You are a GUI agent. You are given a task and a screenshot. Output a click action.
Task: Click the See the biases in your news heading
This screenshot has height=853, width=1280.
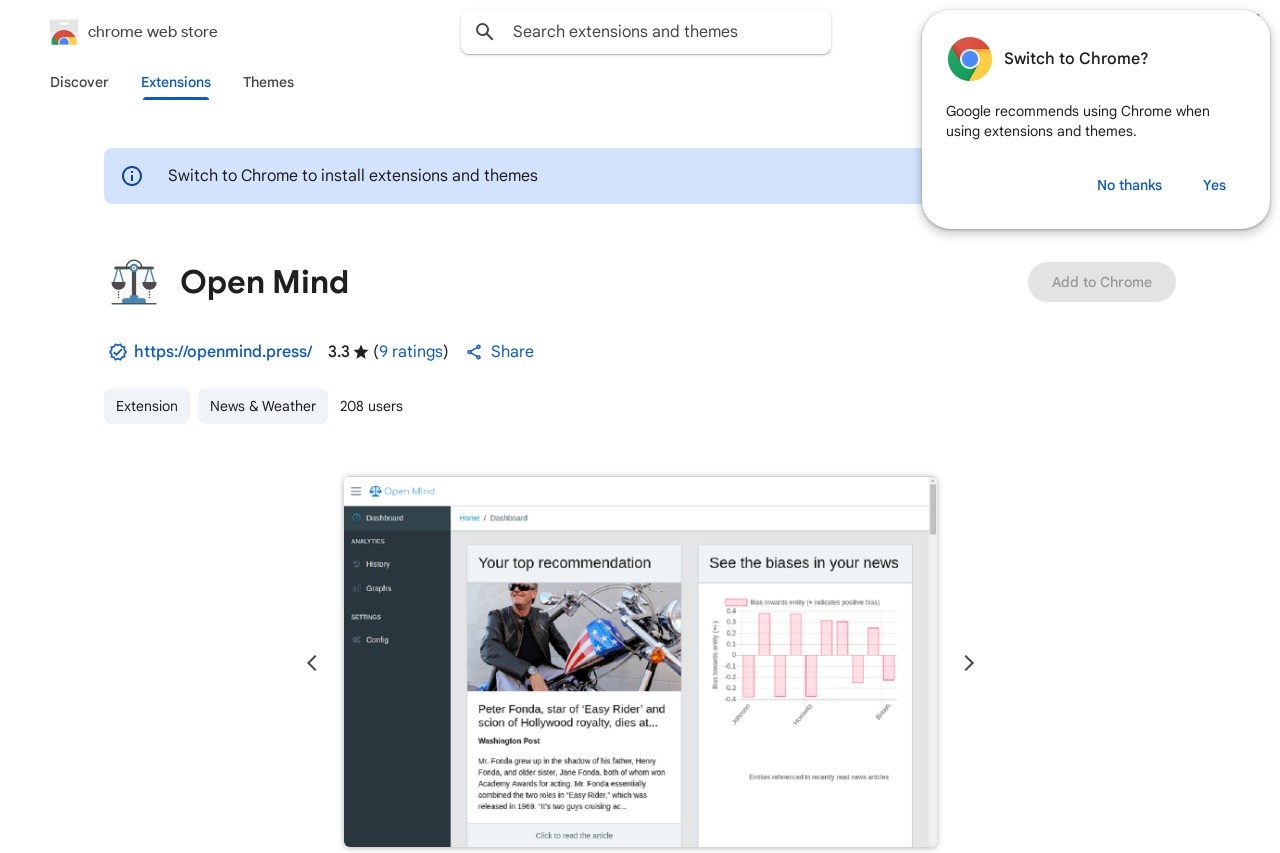pos(804,563)
